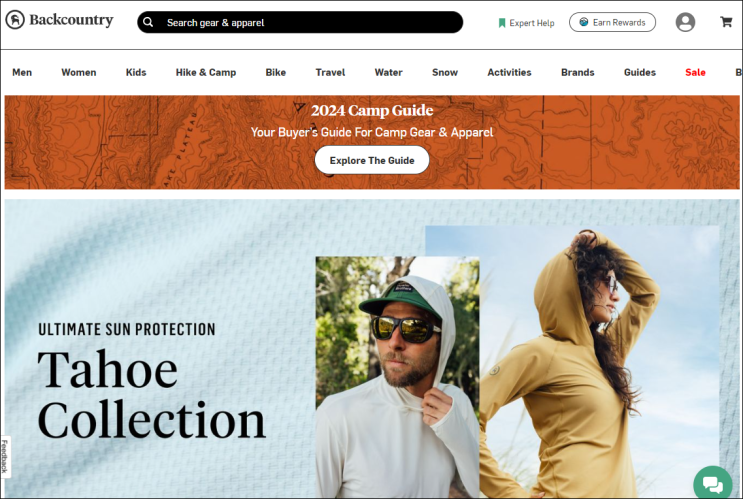Focus the Search gear & apparel field
Screen dimensions: 743x499
click(x=300, y=22)
